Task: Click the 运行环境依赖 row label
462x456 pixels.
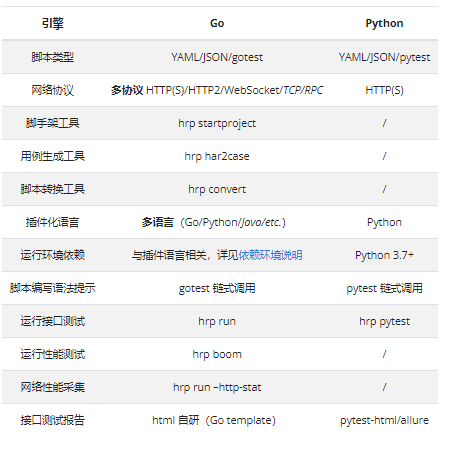Action: pos(53,255)
